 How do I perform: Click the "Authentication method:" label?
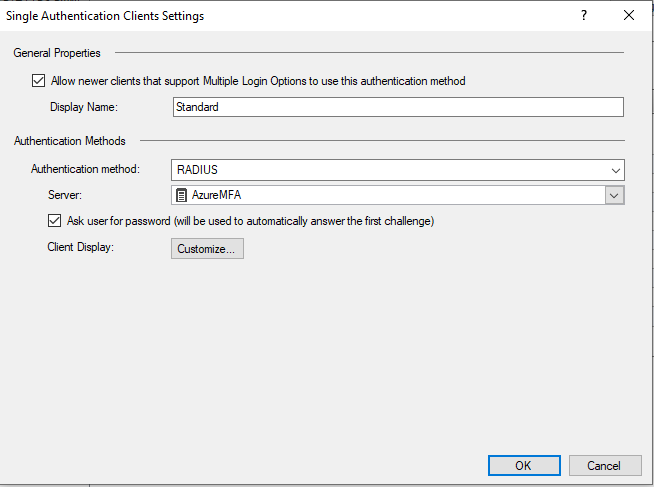[85, 169]
